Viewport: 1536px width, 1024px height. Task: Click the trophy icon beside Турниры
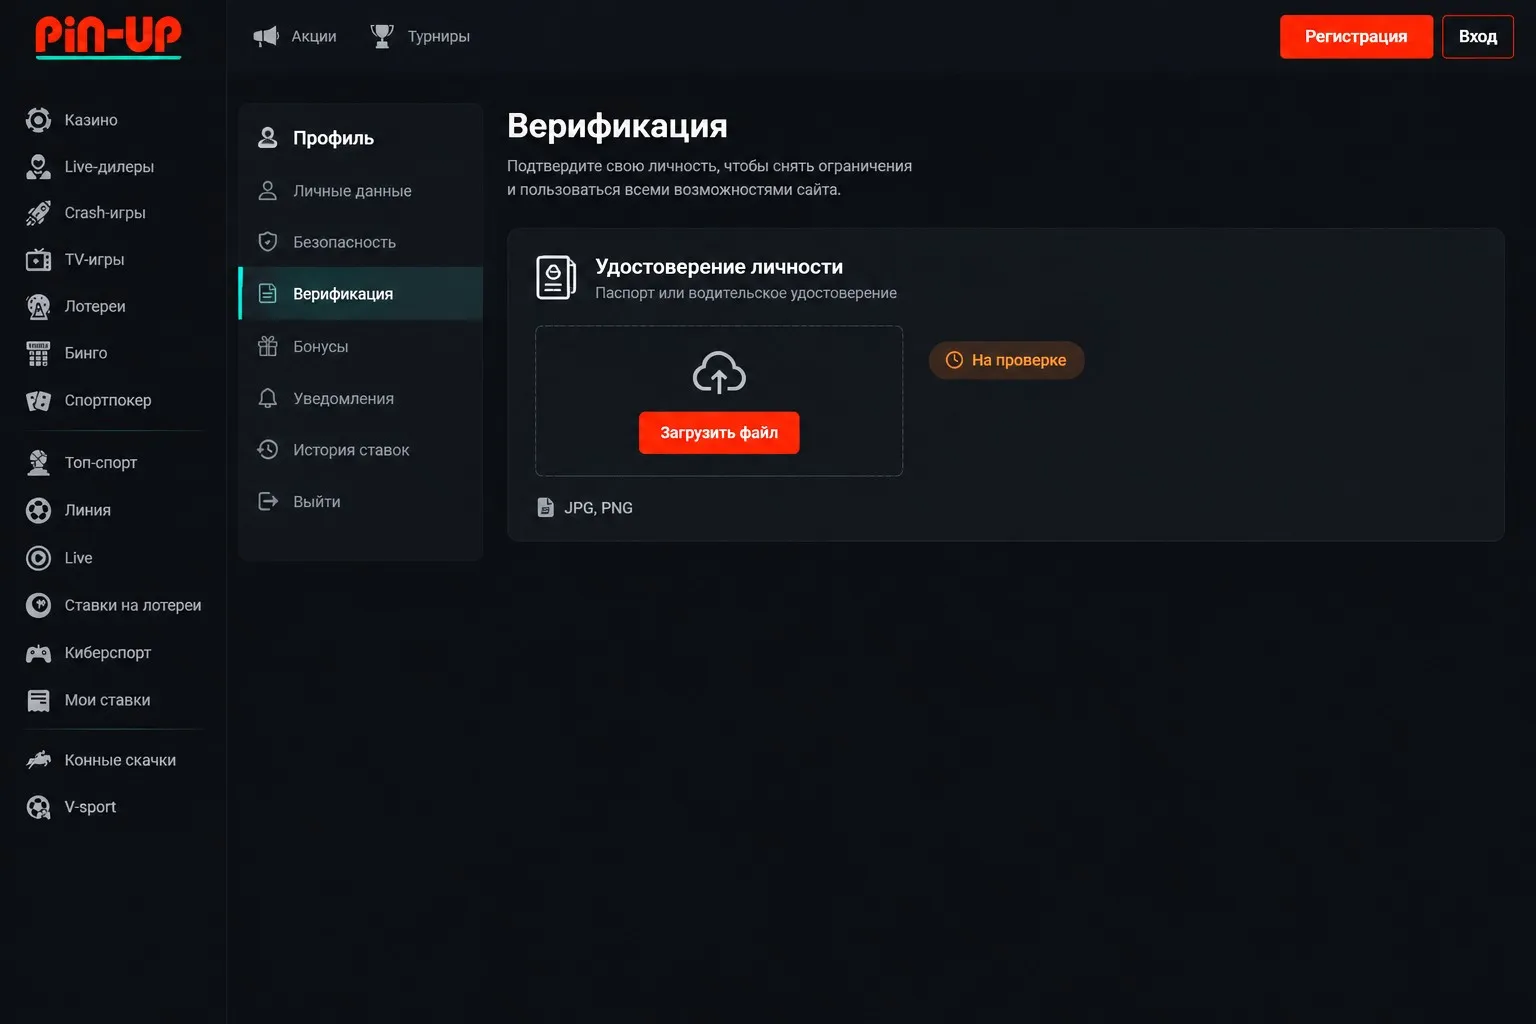[382, 36]
